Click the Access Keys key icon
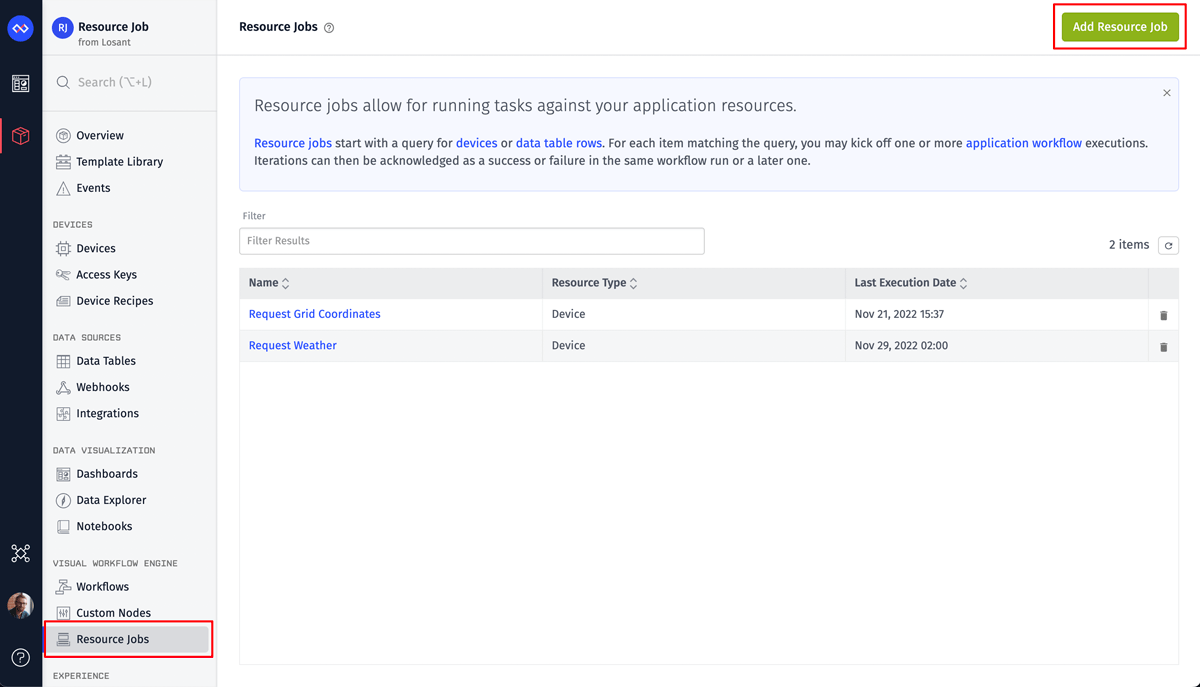Screen dimensions: 1200x687 63,275
